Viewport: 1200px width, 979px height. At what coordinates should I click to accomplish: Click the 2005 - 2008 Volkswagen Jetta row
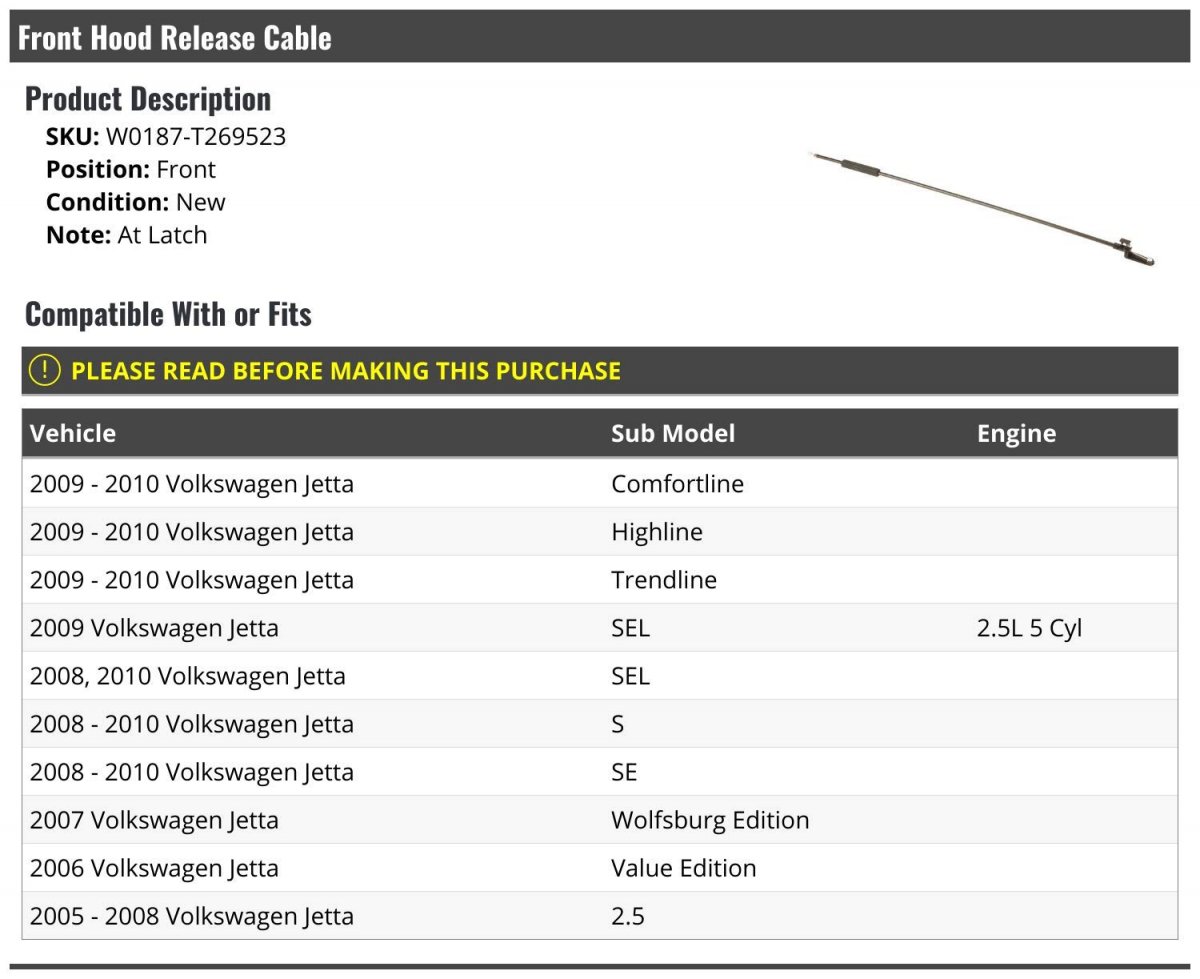[x=192, y=916]
